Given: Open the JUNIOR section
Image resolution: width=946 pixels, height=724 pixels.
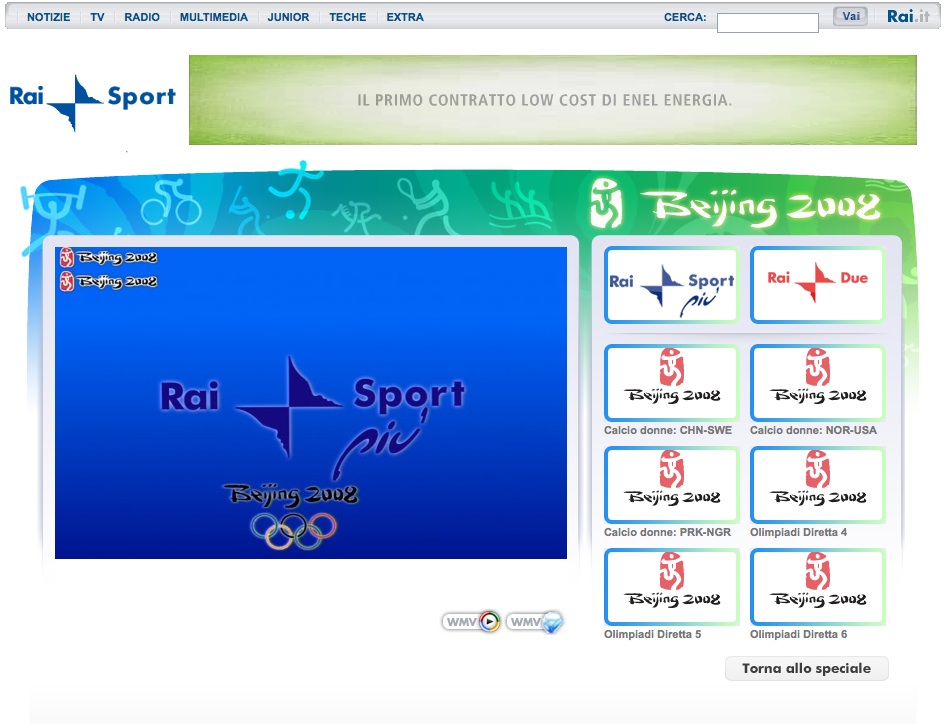Looking at the screenshot, I should [288, 17].
